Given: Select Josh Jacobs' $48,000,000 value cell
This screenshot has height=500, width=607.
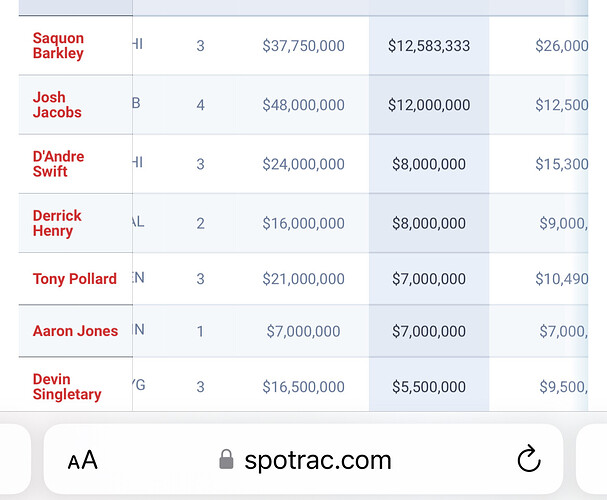Looking at the screenshot, I should coord(303,105).
